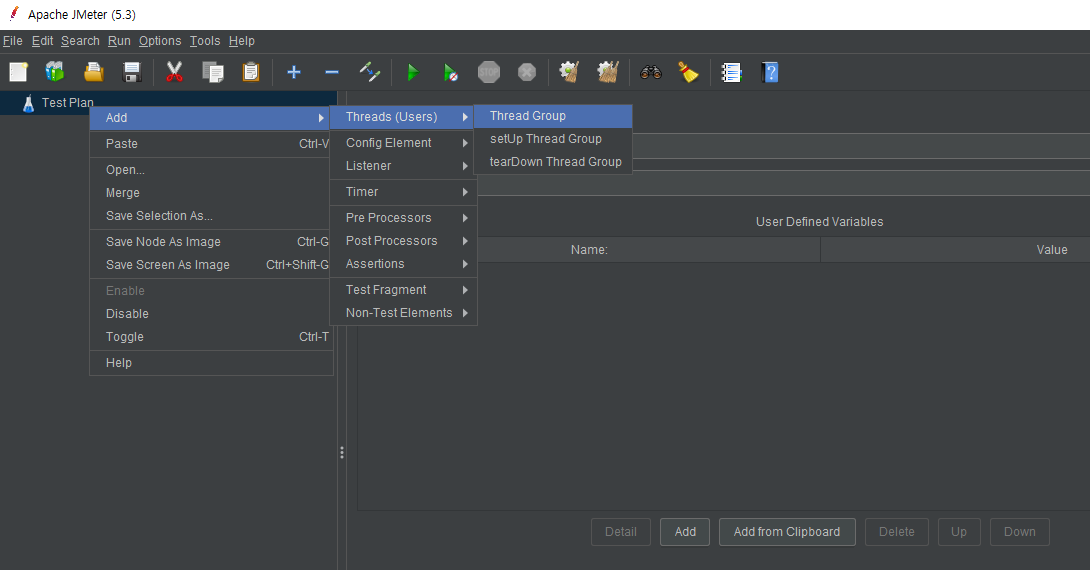This screenshot has height=570, width=1090.
Task: Click the Paste clipboard icon
Action: 251,72
